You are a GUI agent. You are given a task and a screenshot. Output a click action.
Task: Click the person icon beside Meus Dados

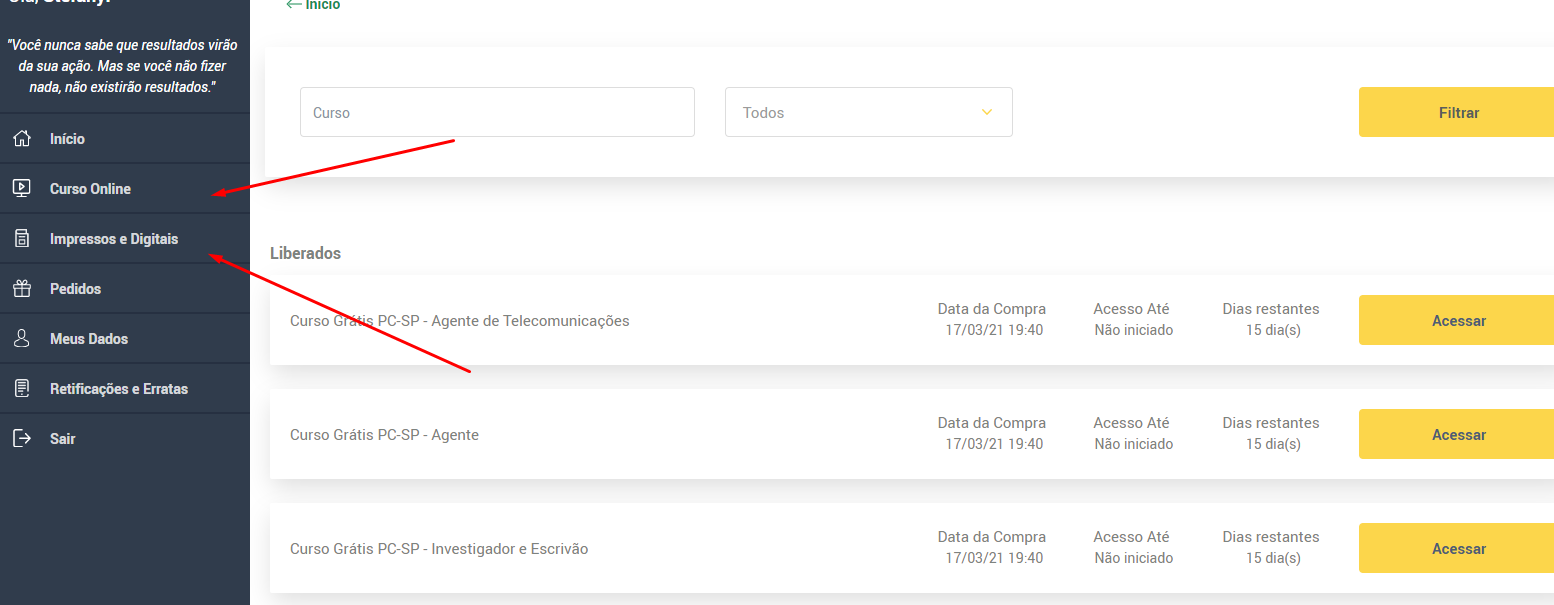click(x=21, y=338)
